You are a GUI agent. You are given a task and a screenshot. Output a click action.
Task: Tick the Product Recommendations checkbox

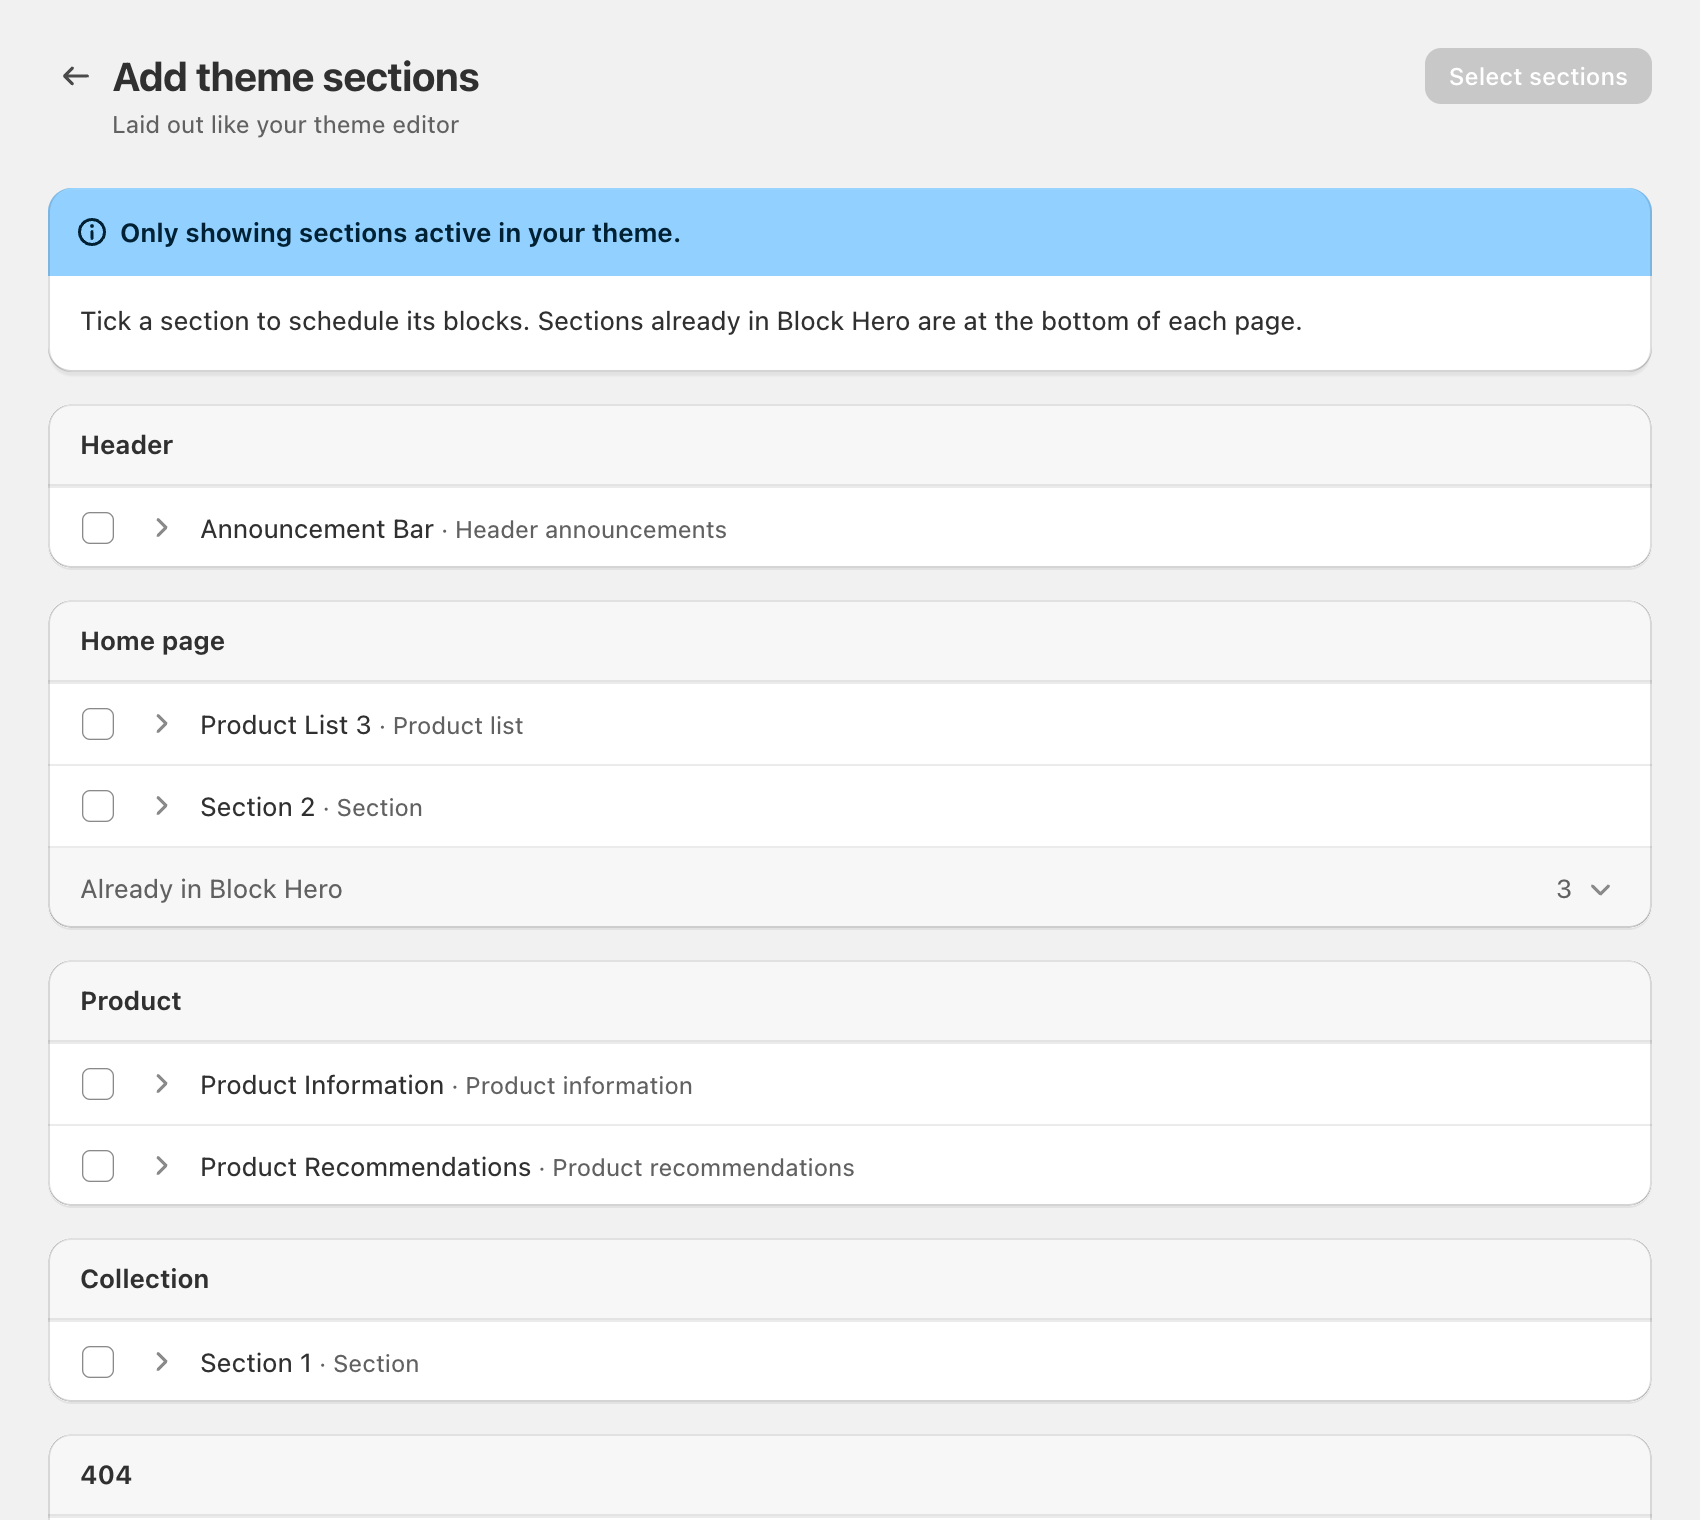(x=98, y=1166)
